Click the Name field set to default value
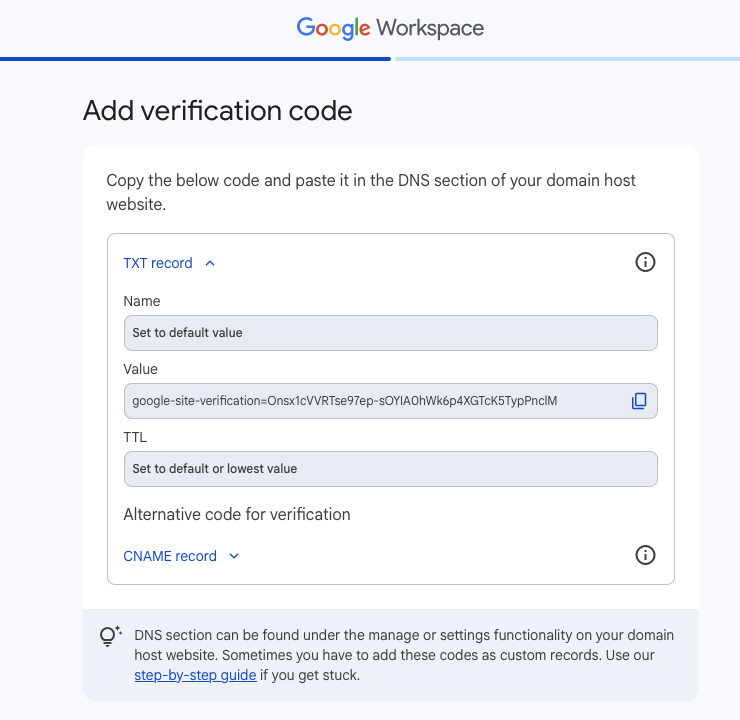The height and width of the screenshot is (720, 740). pyautogui.click(x=390, y=333)
